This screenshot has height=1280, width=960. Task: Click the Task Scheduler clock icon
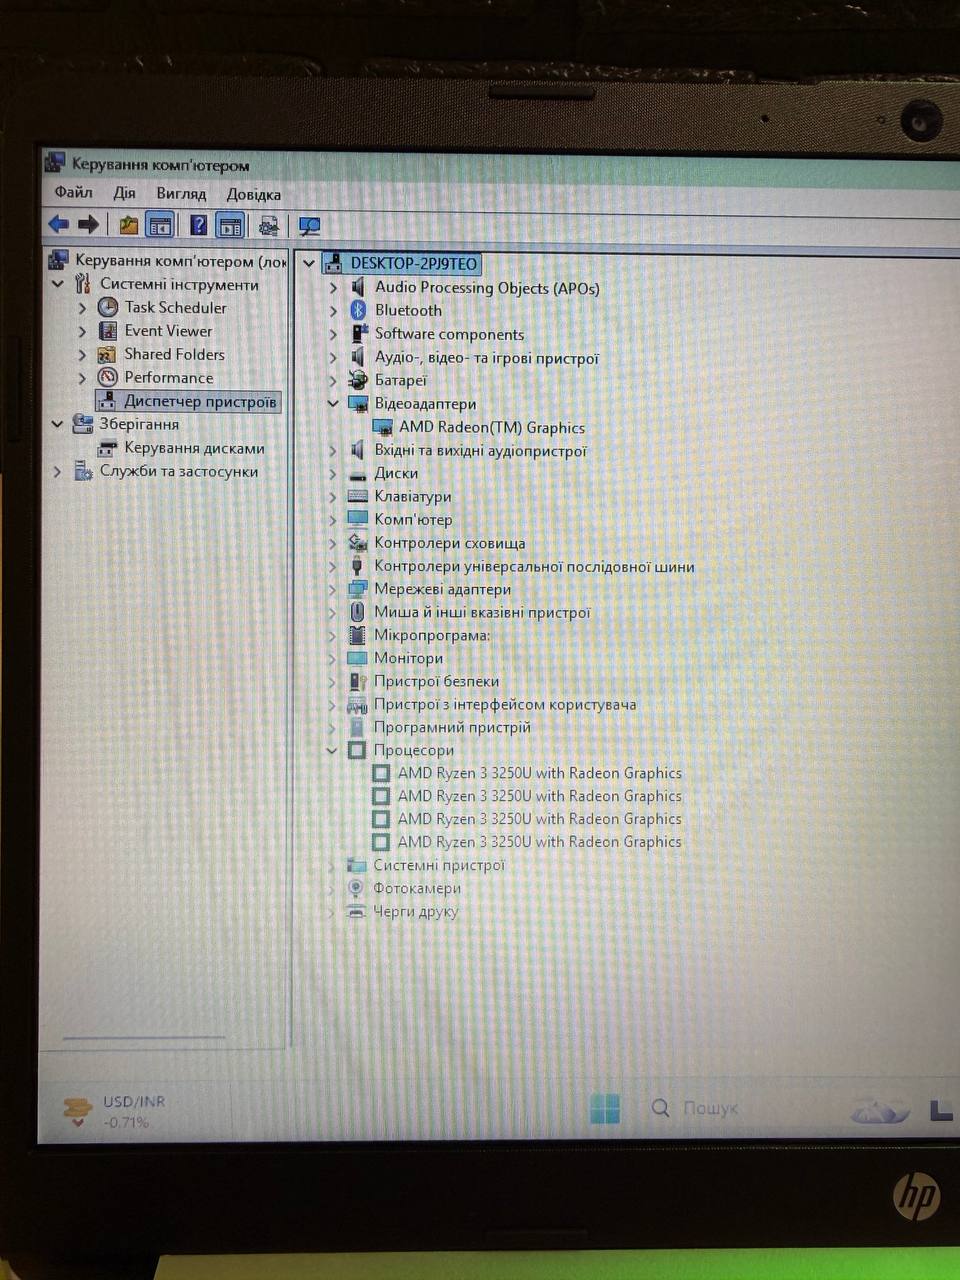point(108,307)
